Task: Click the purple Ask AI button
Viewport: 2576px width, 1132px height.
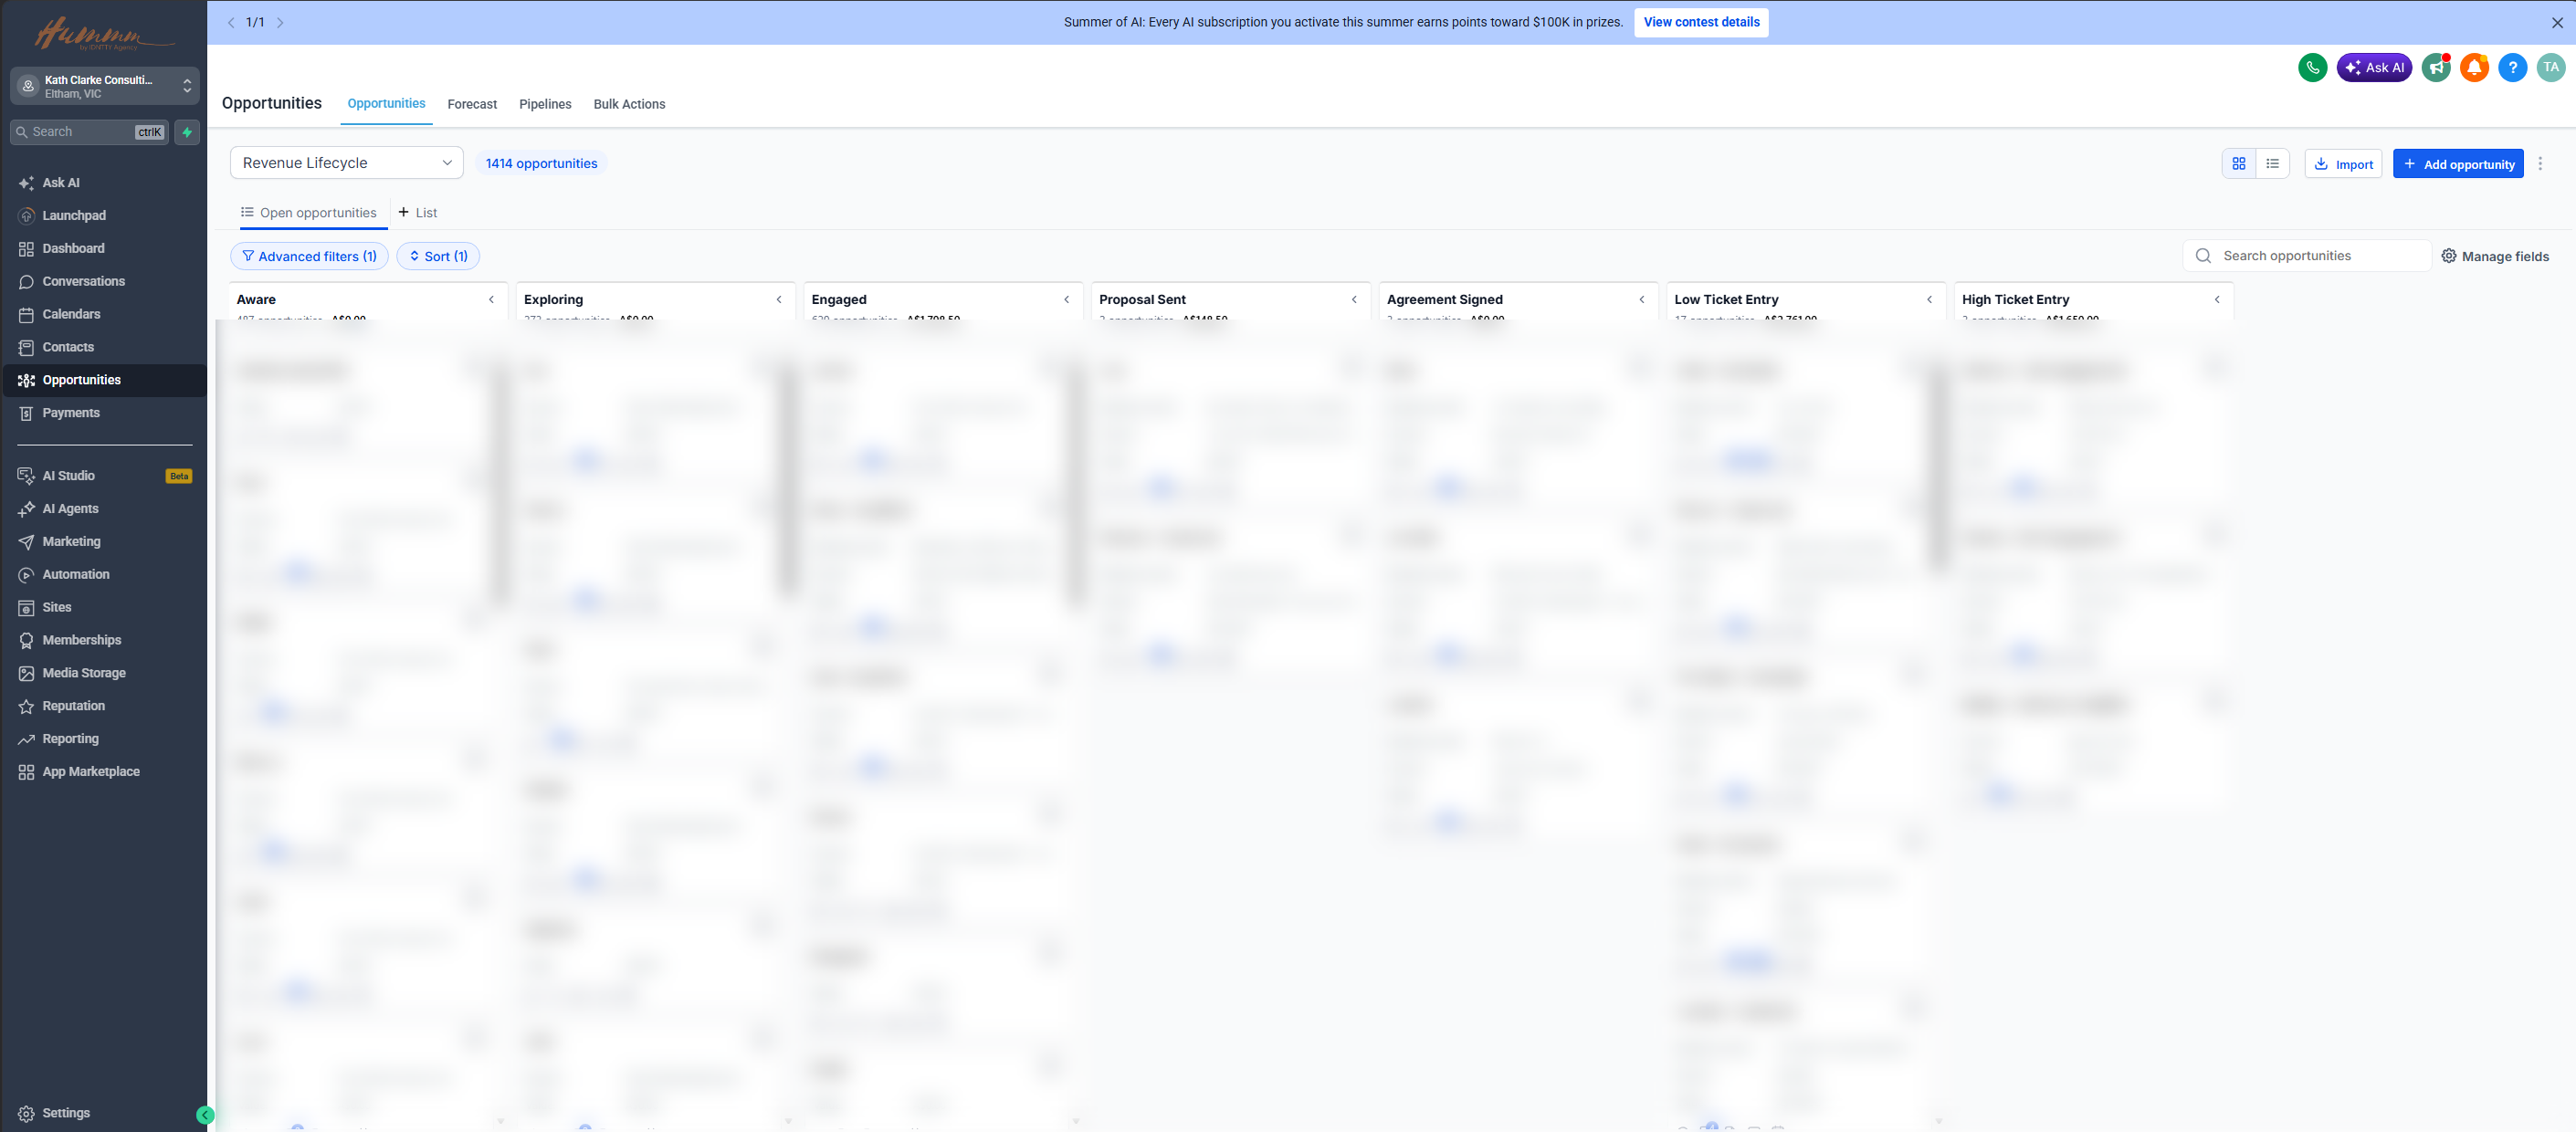Action: (2374, 68)
